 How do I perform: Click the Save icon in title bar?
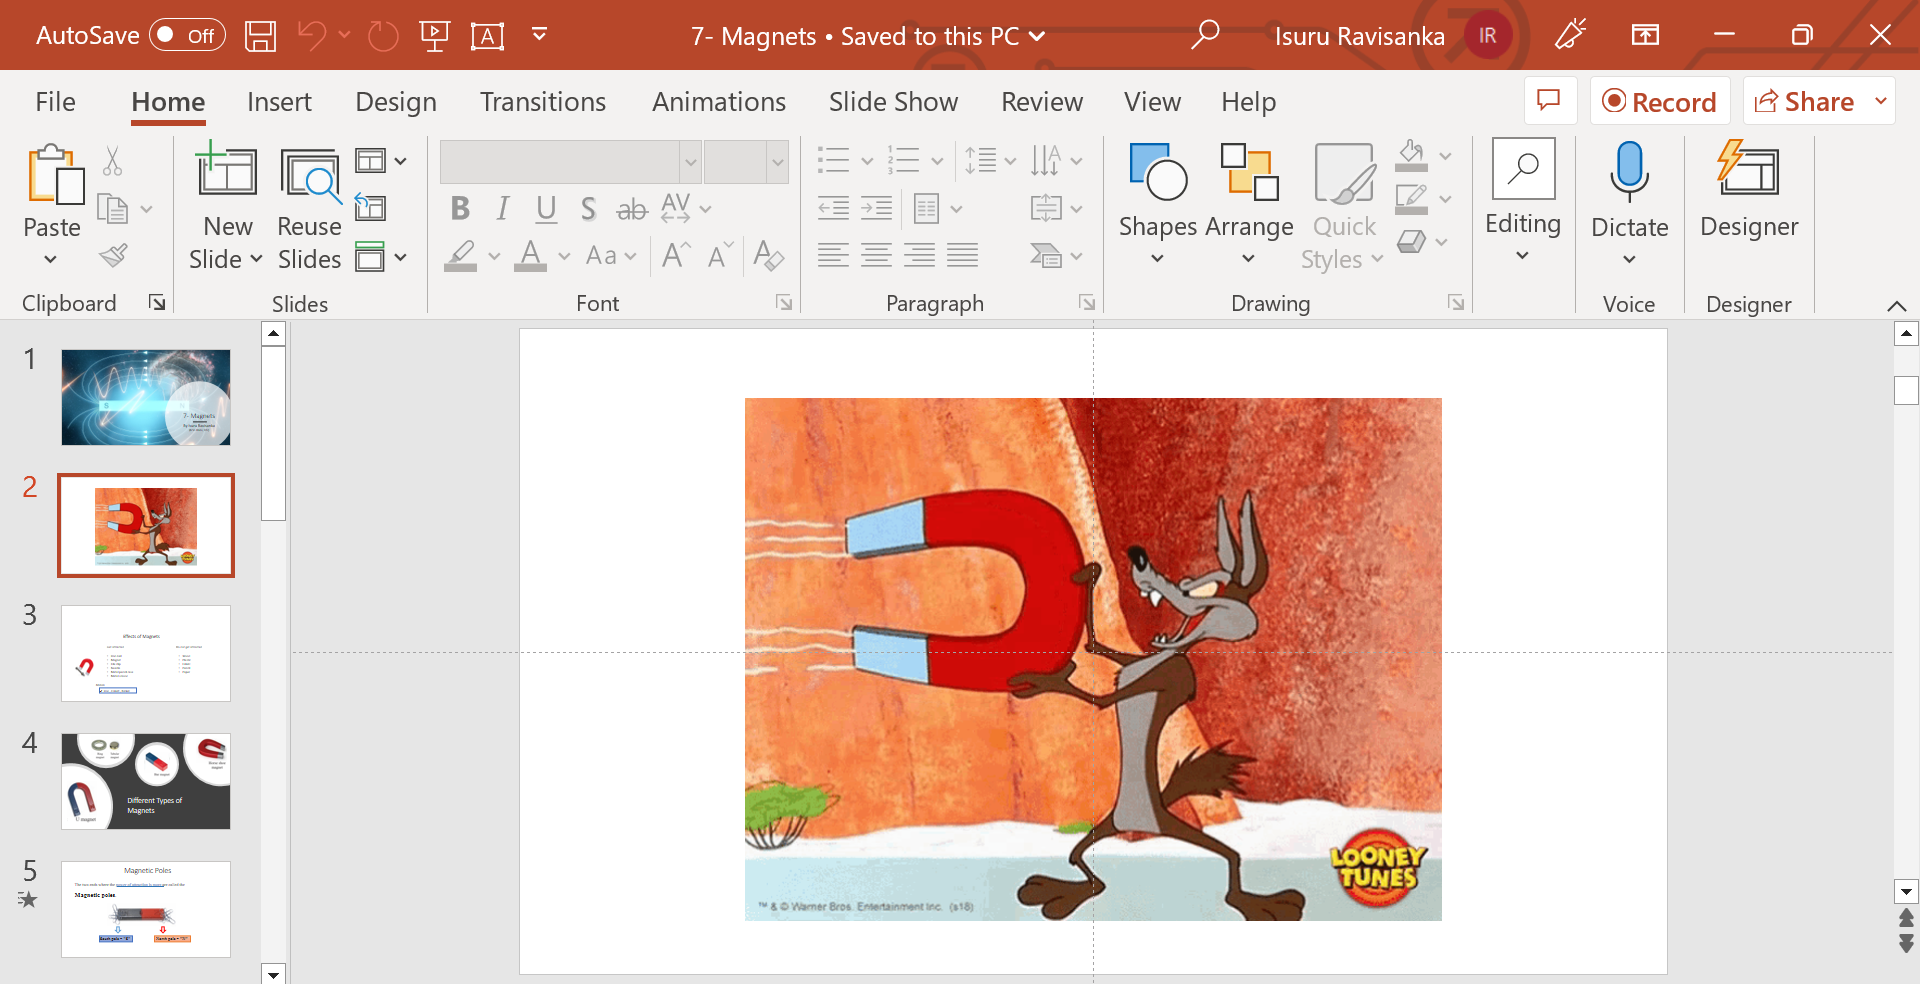tap(260, 36)
